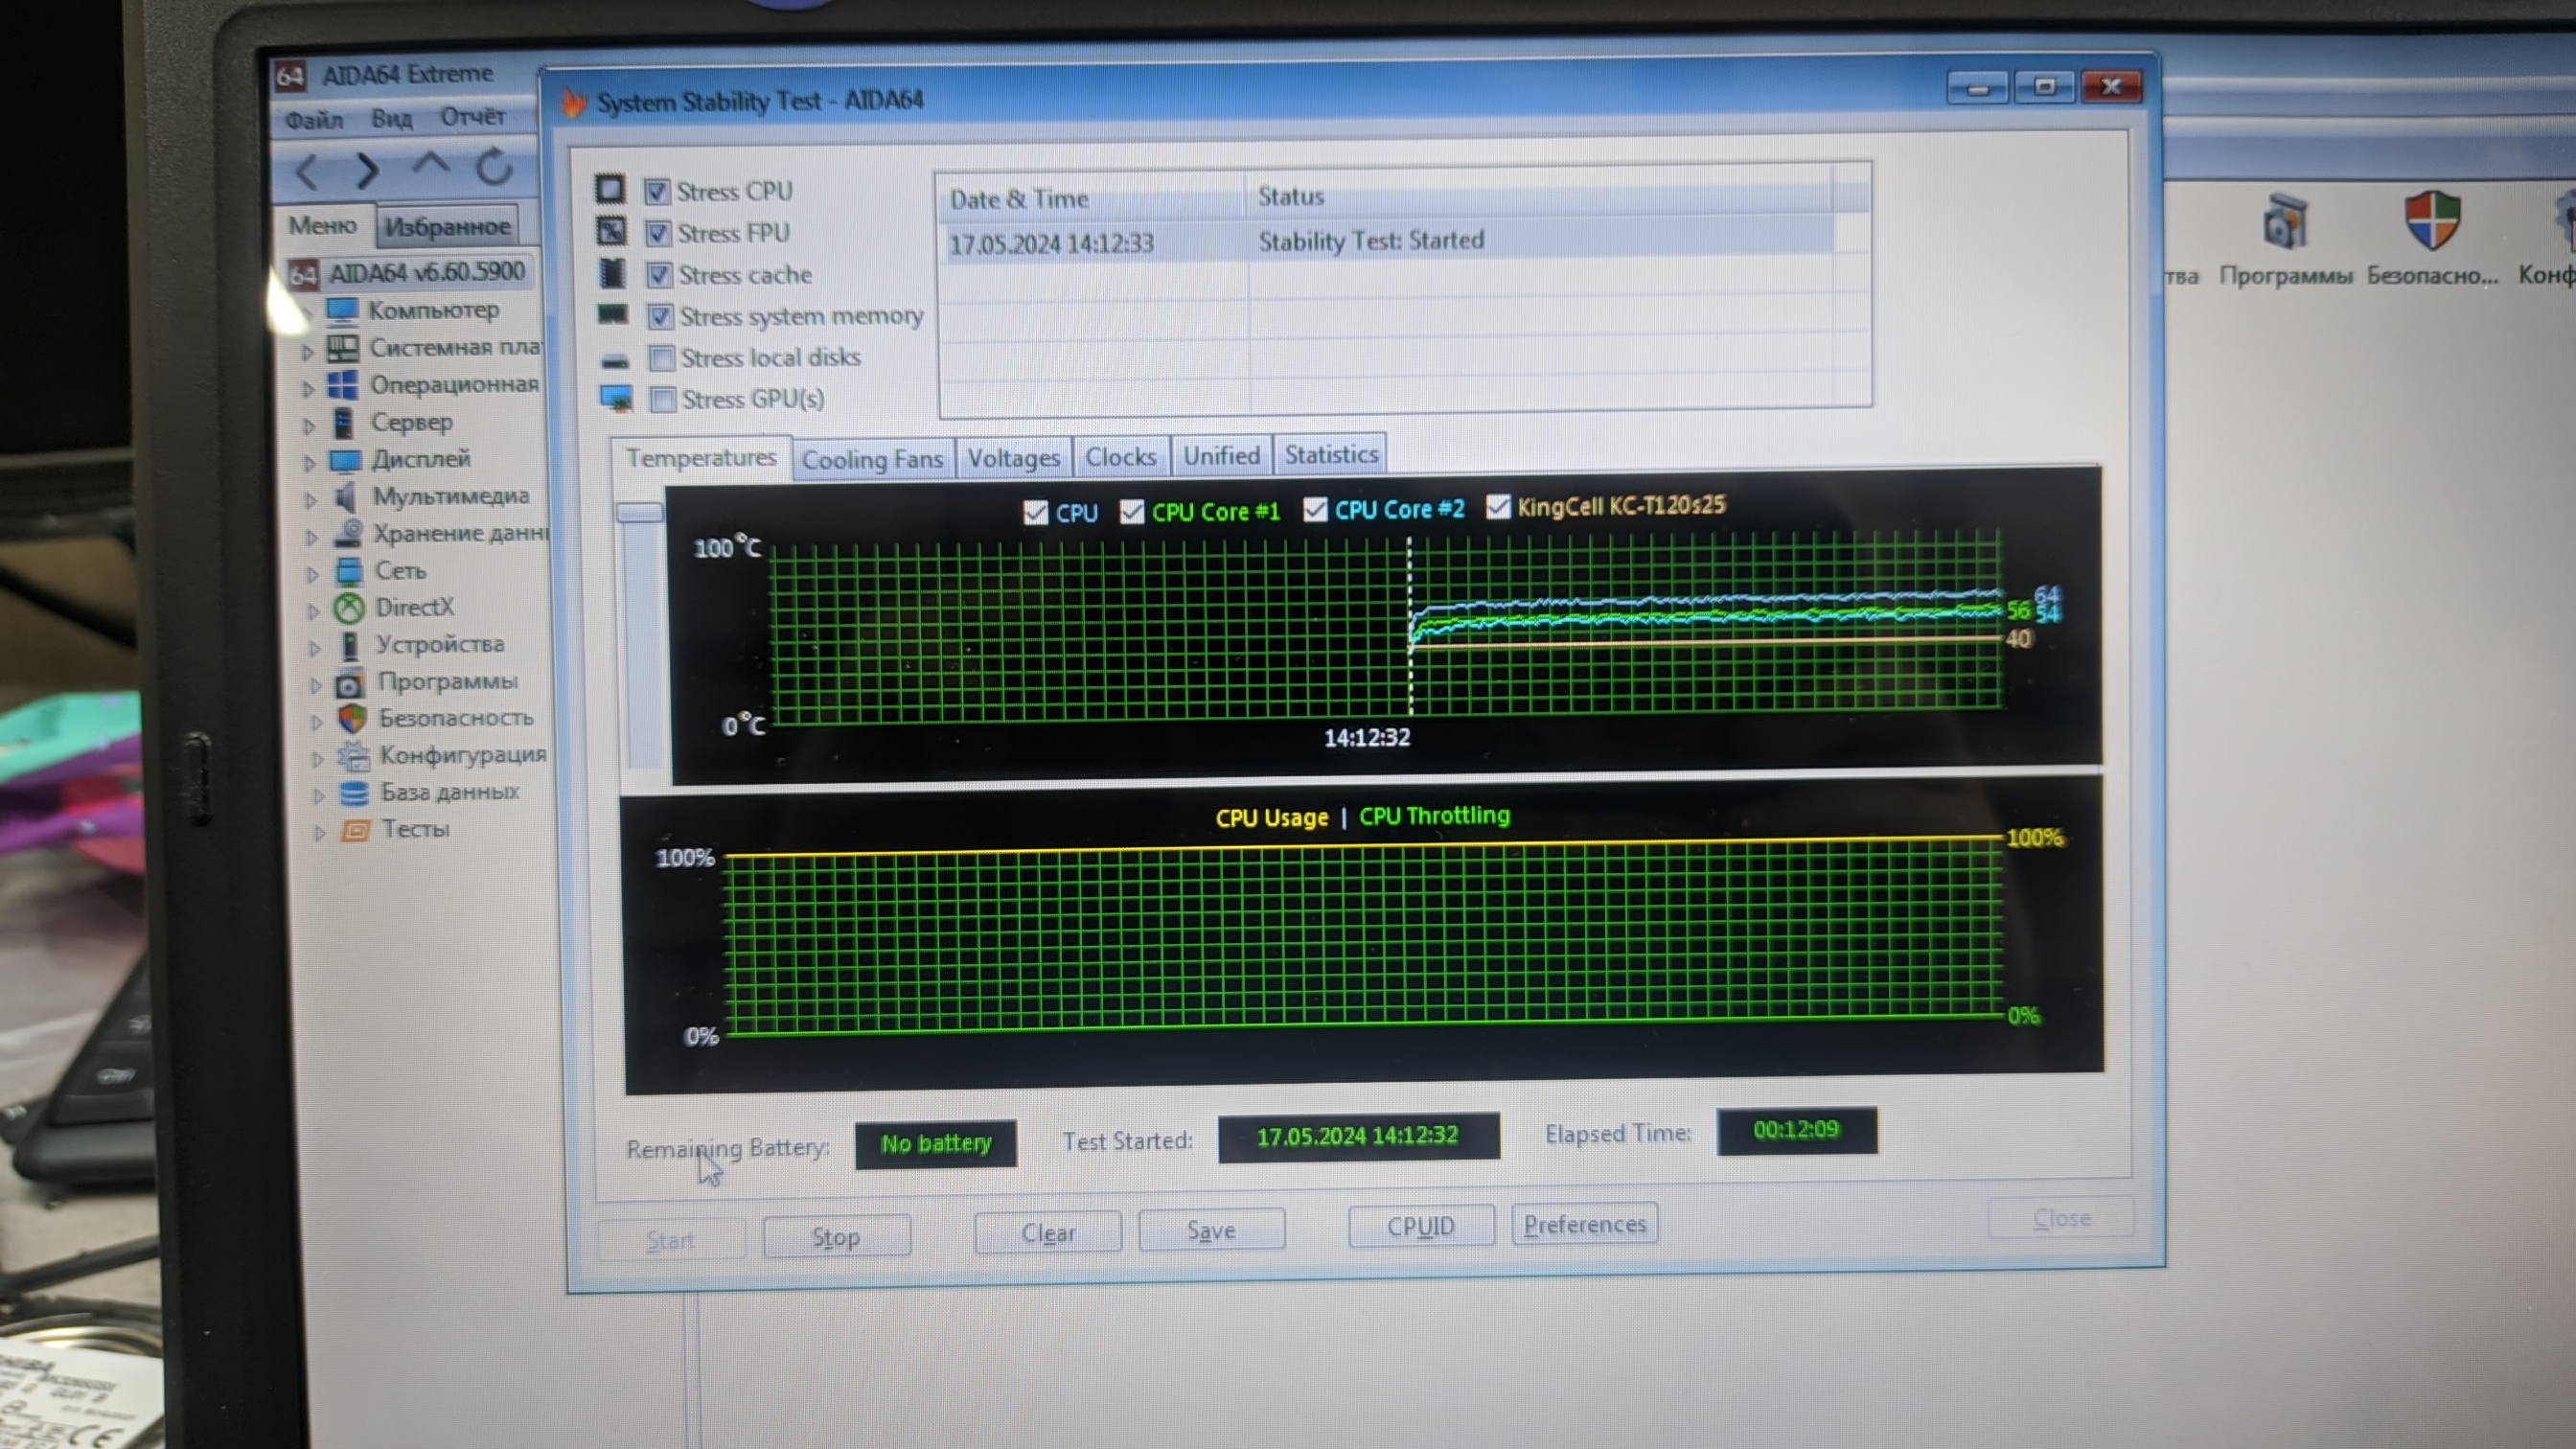Click the monitor icon beside Stress GPU(s)
The height and width of the screenshot is (1449, 2576).
pyautogui.click(x=616, y=398)
